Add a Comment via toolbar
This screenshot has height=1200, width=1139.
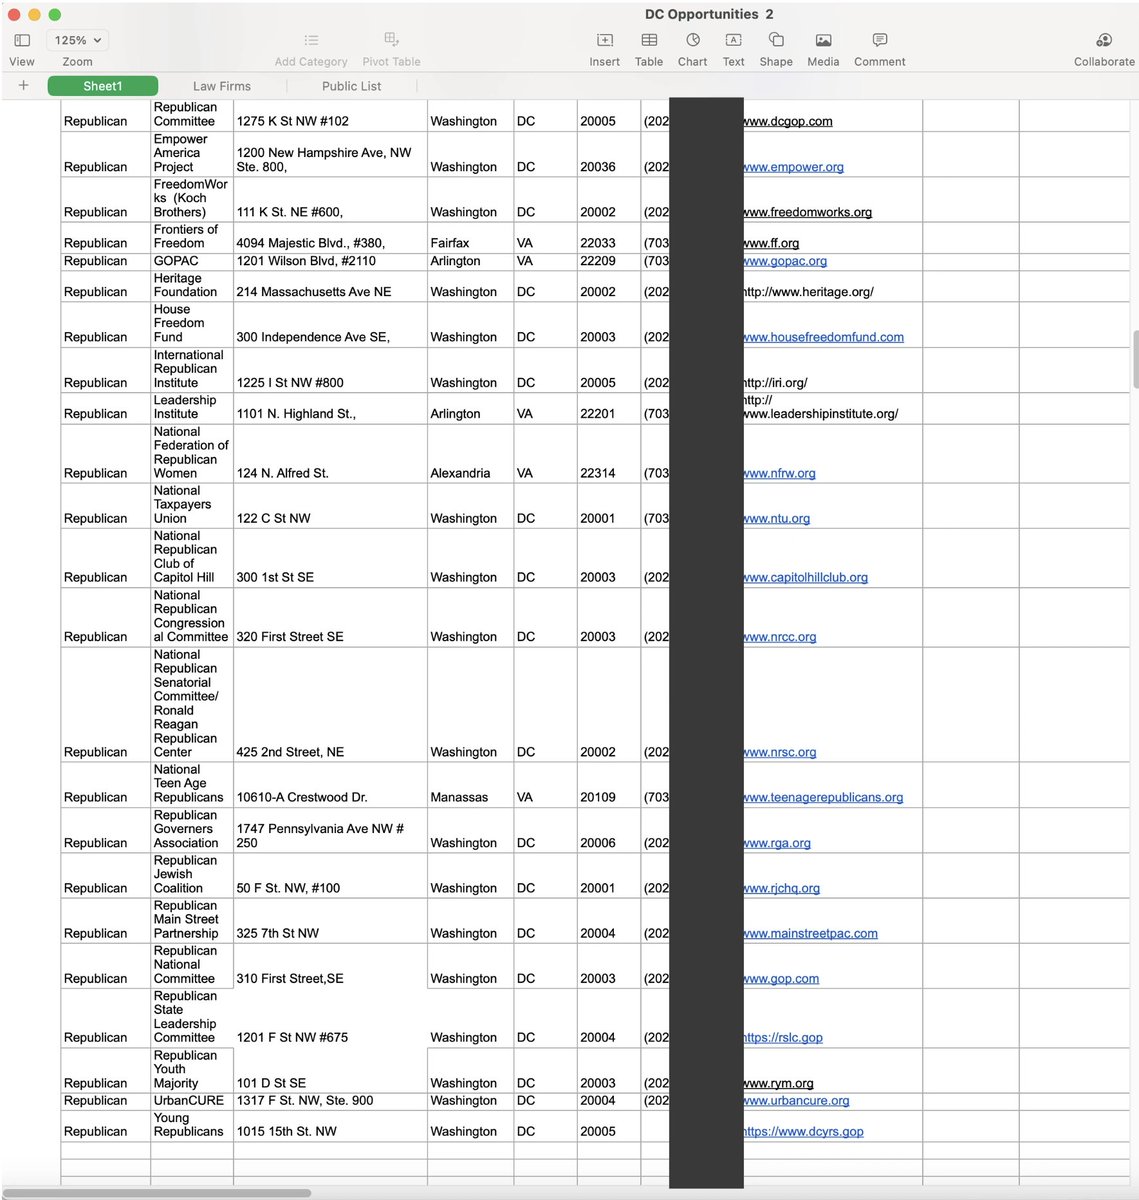[879, 40]
